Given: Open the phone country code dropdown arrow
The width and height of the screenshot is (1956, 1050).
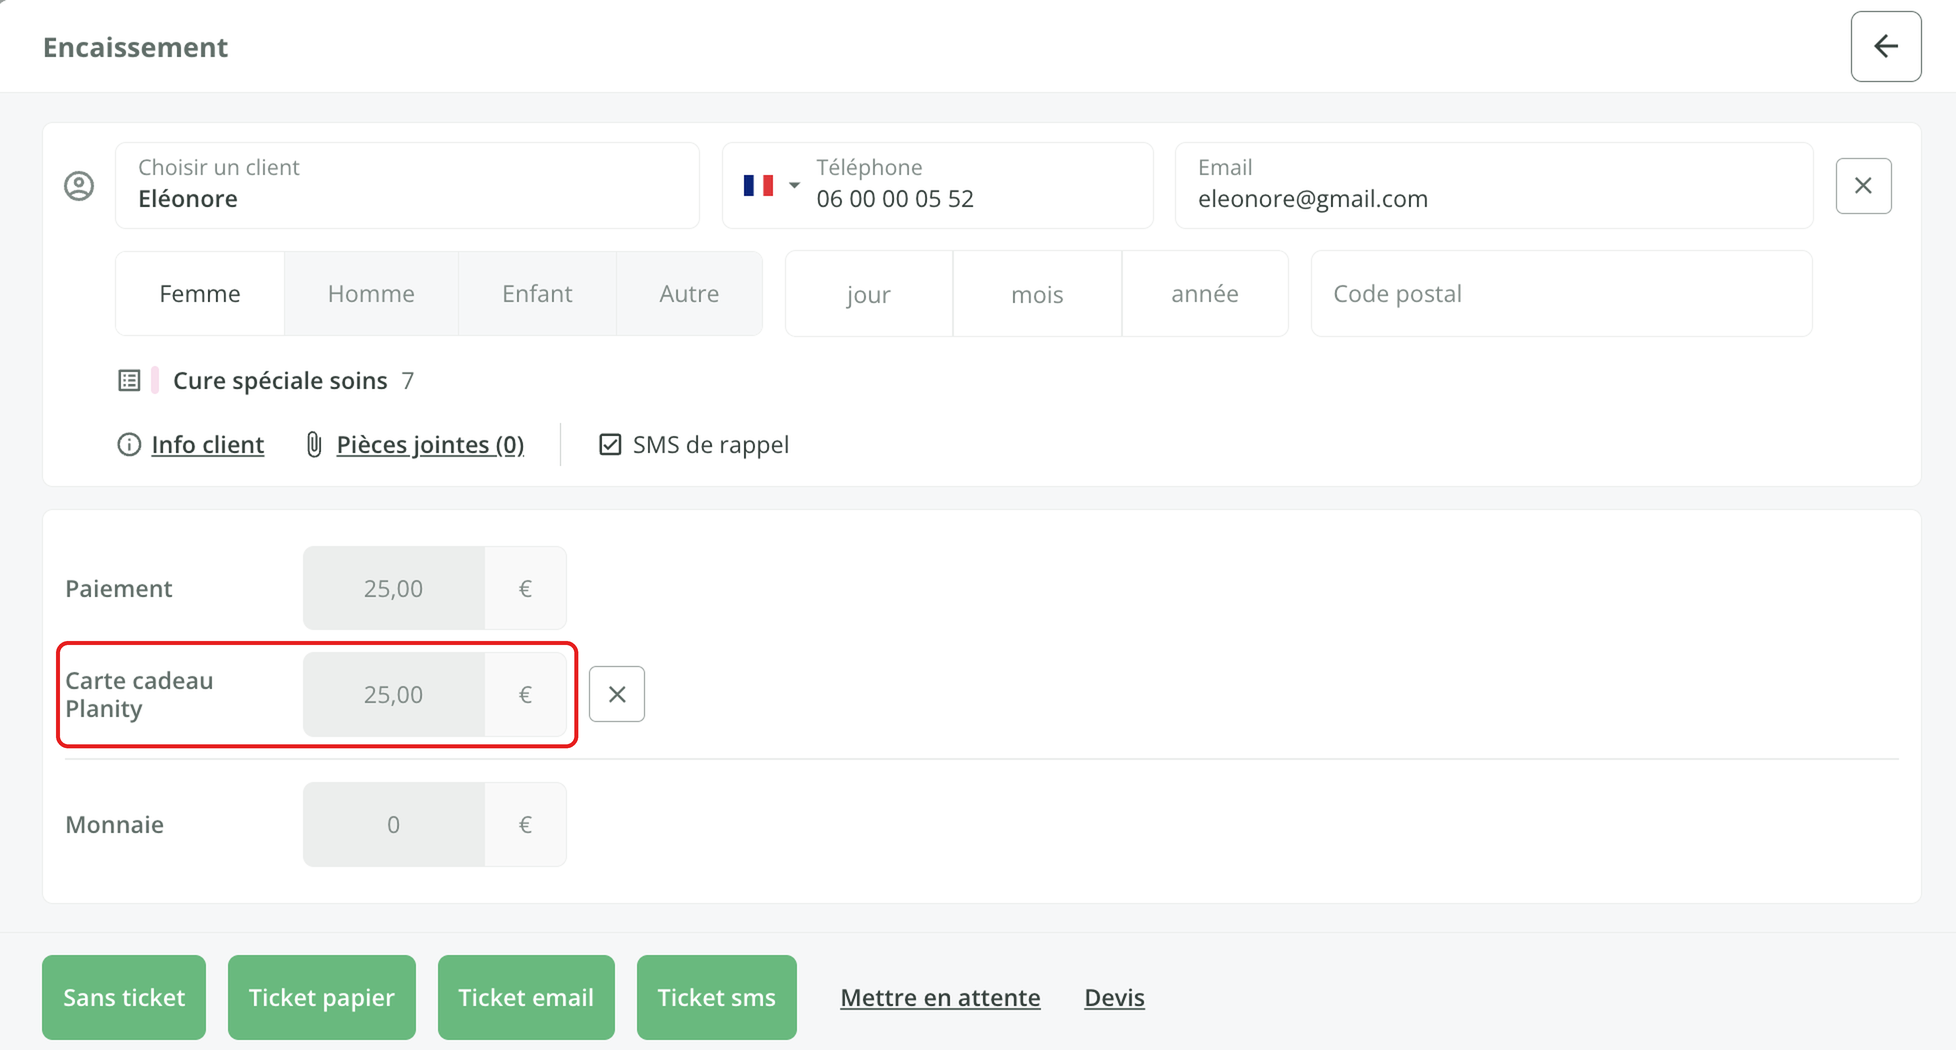Looking at the screenshot, I should coord(794,186).
